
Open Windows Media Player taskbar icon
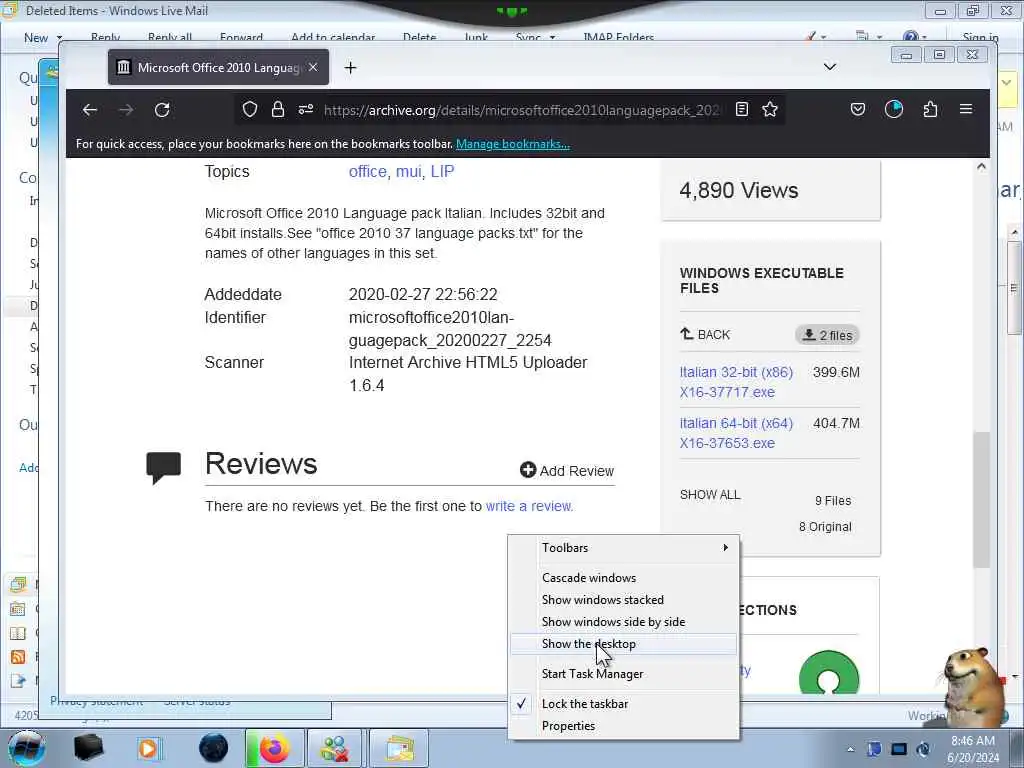148,748
